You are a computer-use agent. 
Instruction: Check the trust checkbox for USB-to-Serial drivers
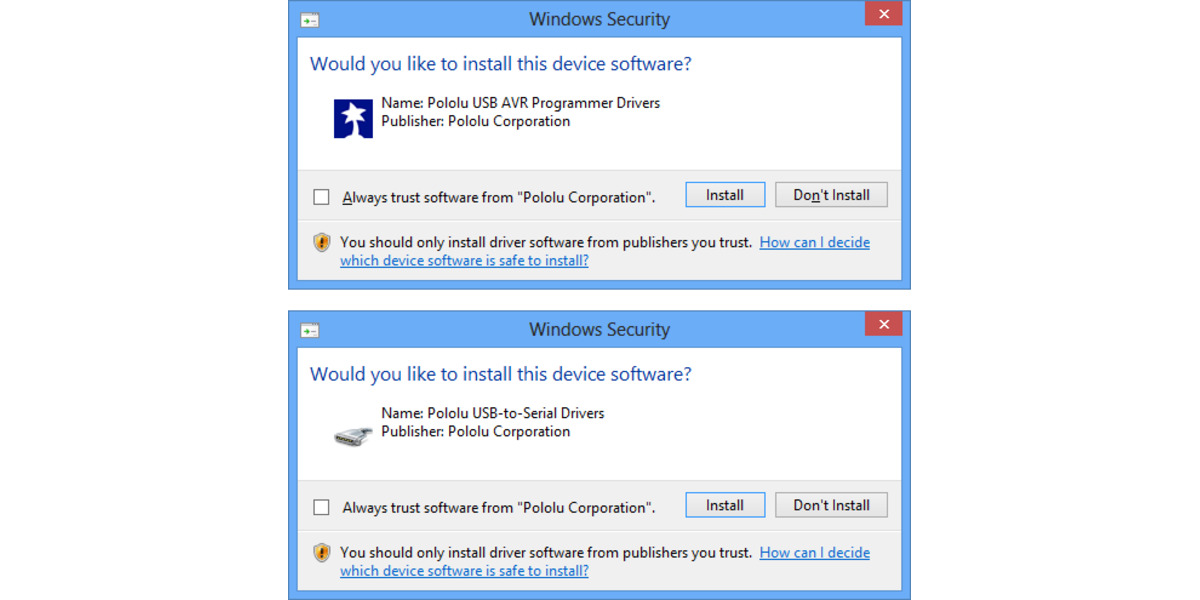321,507
